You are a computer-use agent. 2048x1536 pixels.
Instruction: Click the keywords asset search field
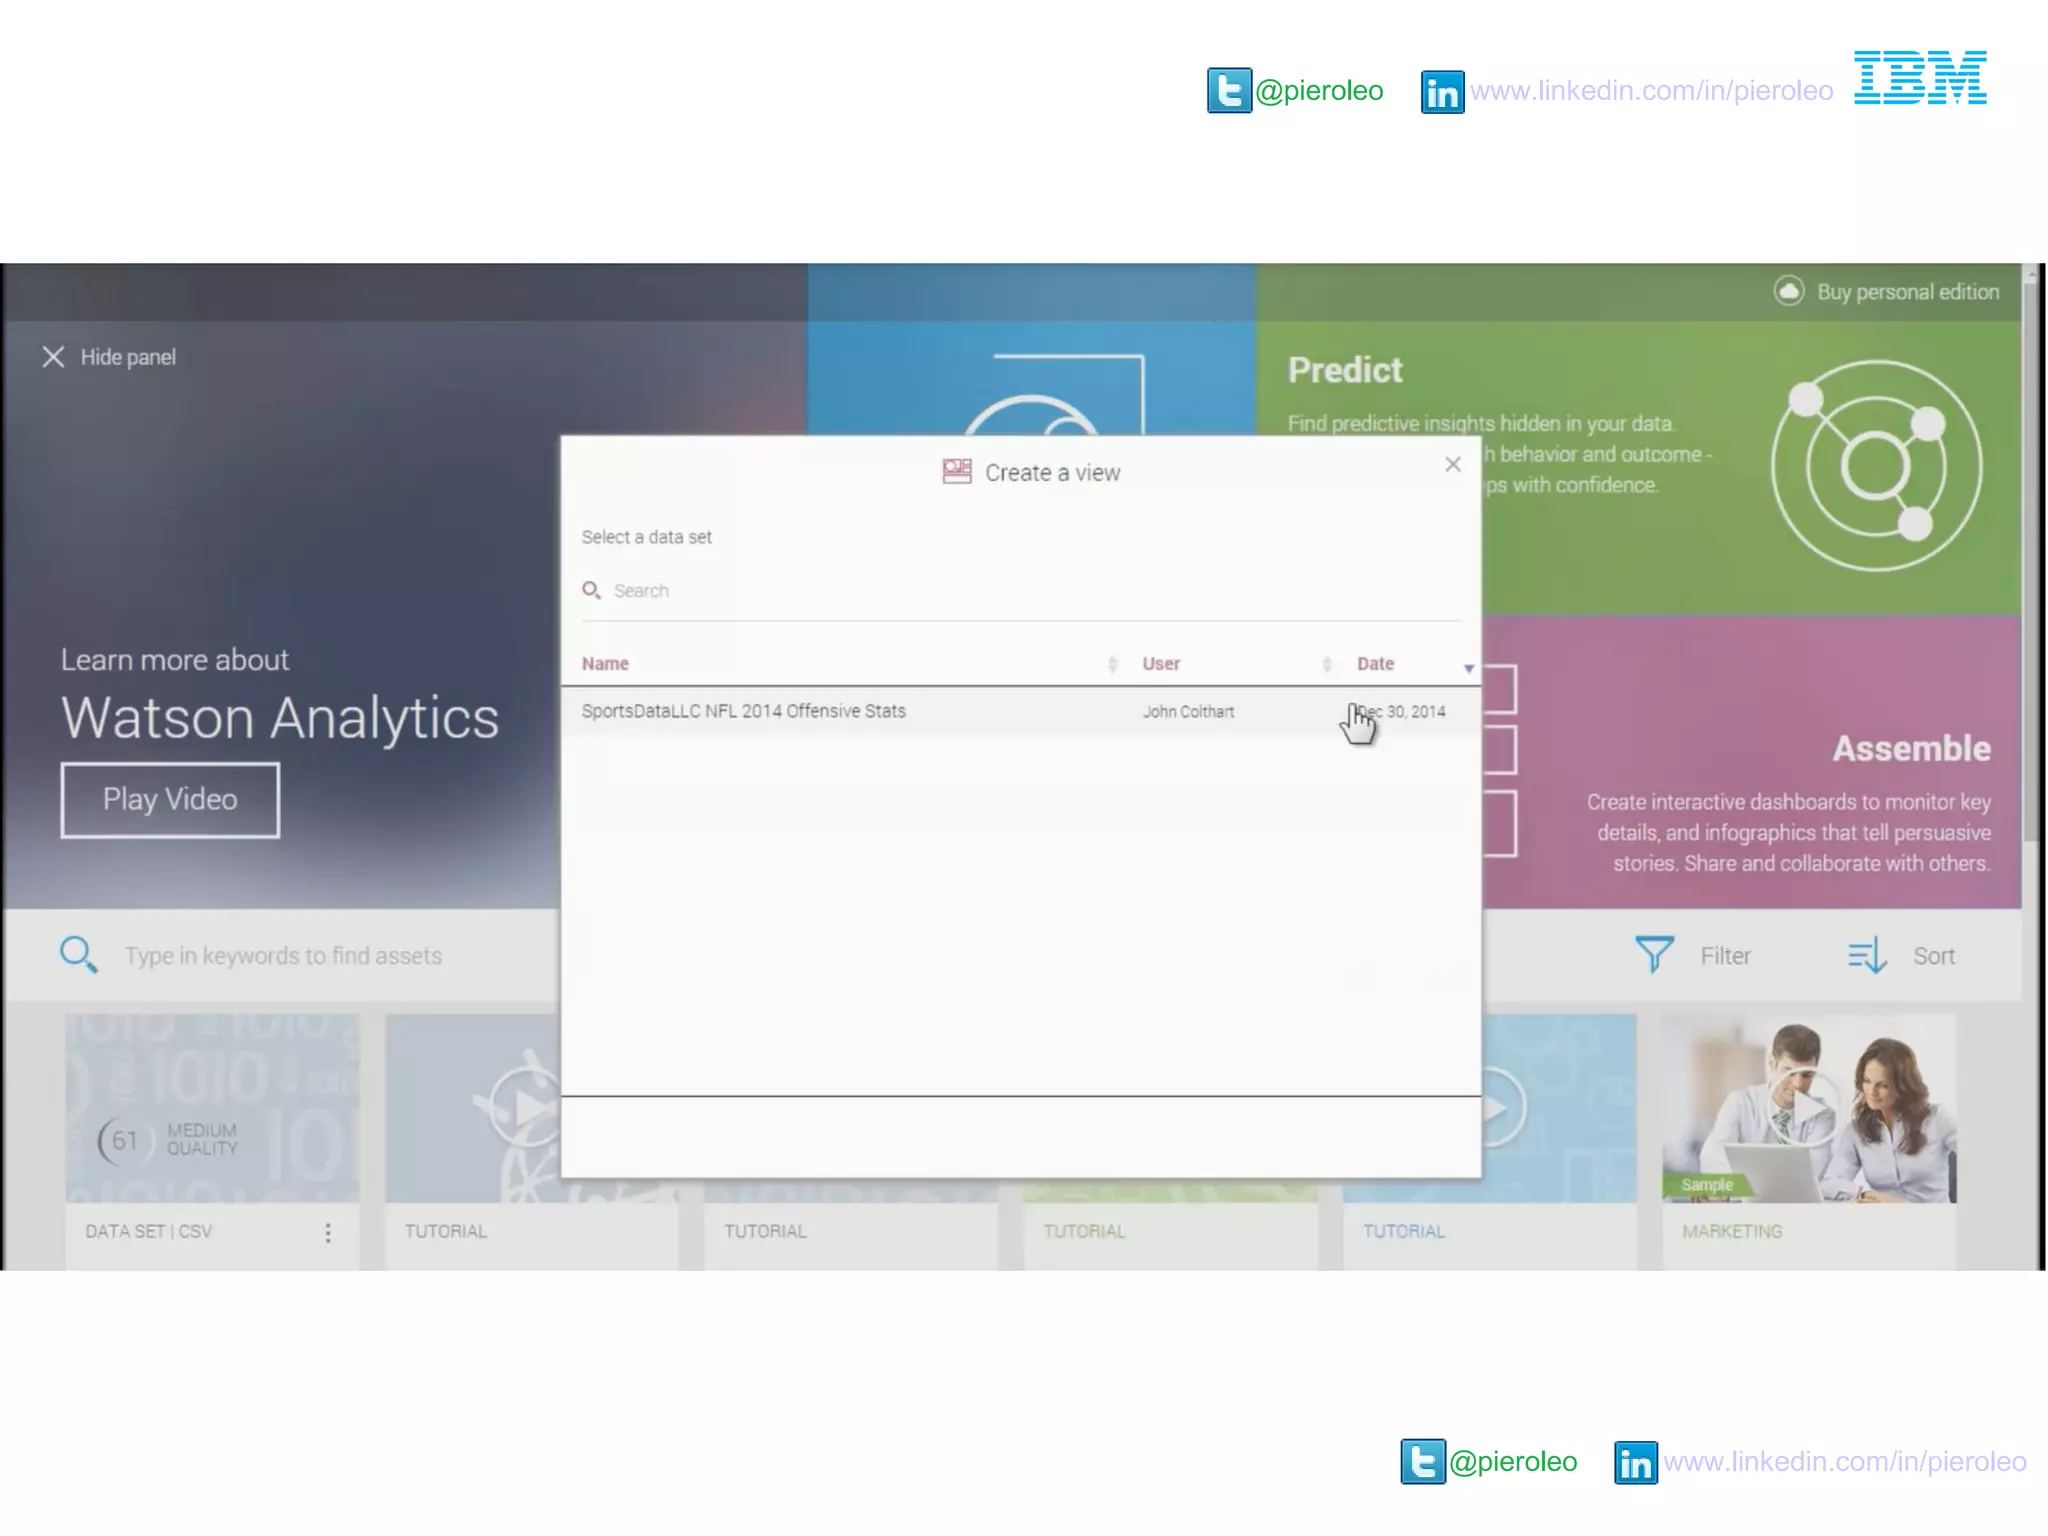pos(284,956)
